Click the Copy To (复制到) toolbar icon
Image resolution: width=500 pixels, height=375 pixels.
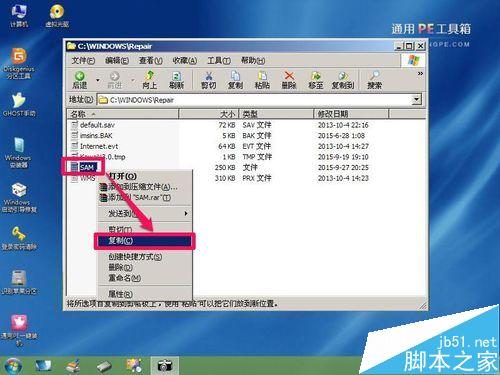pos(343,80)
